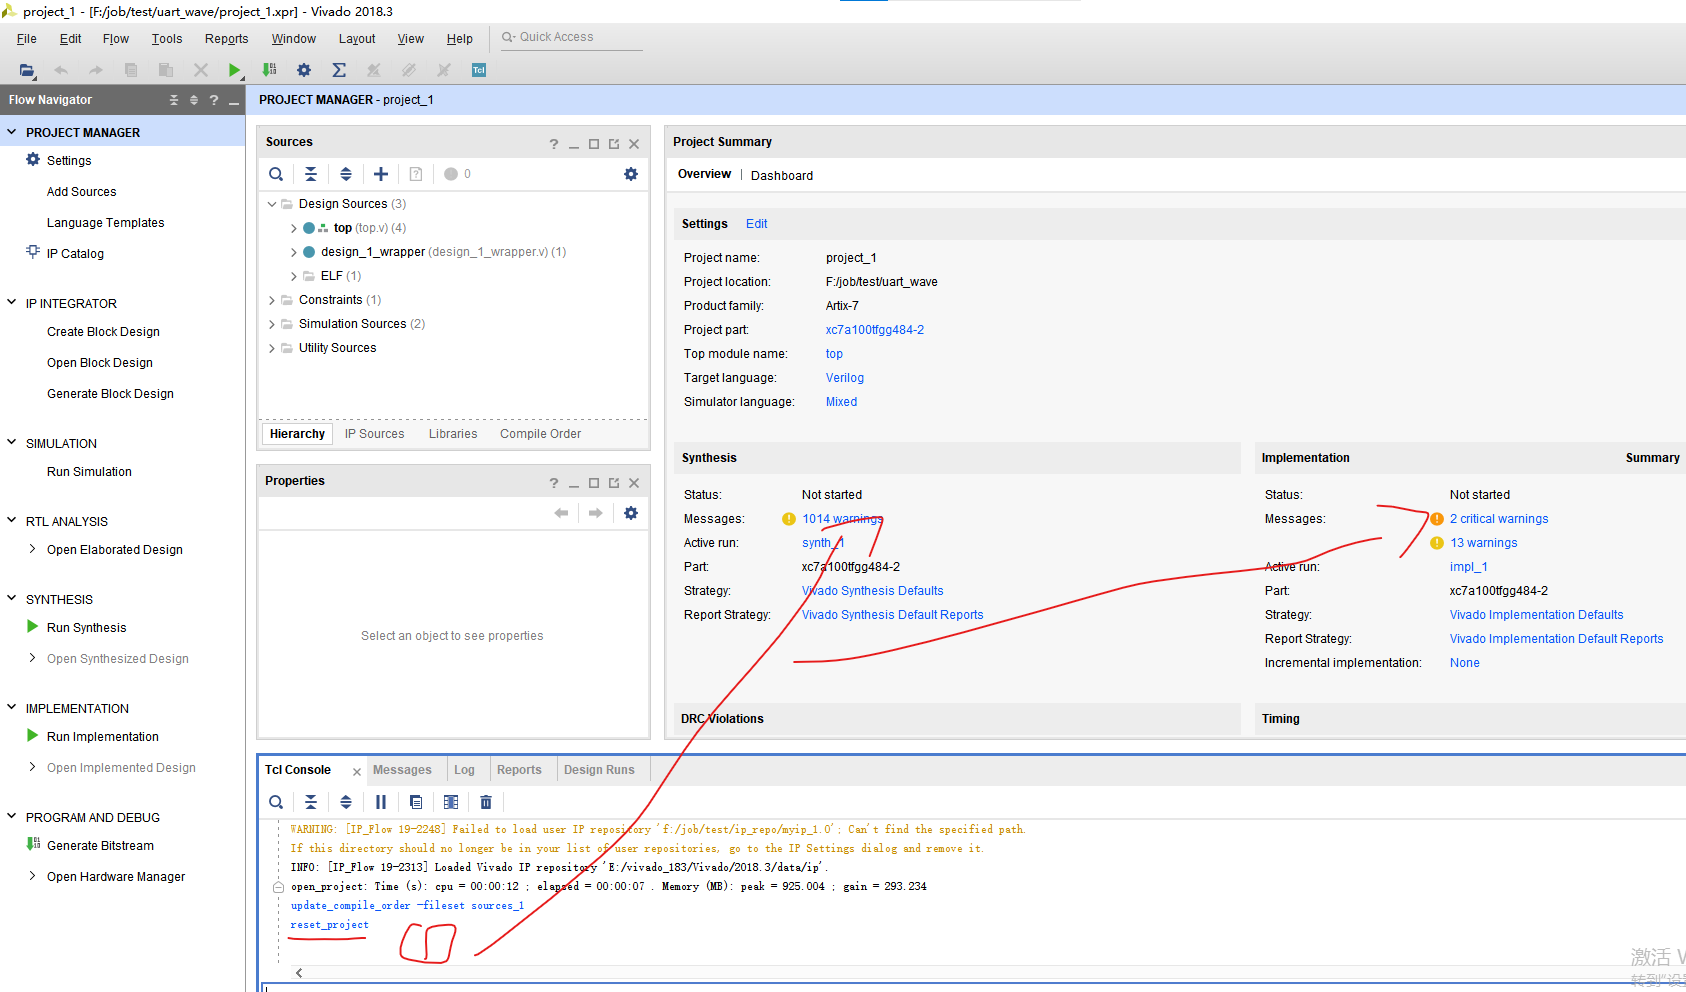Open the Flow menu

[x=116, y=39]
